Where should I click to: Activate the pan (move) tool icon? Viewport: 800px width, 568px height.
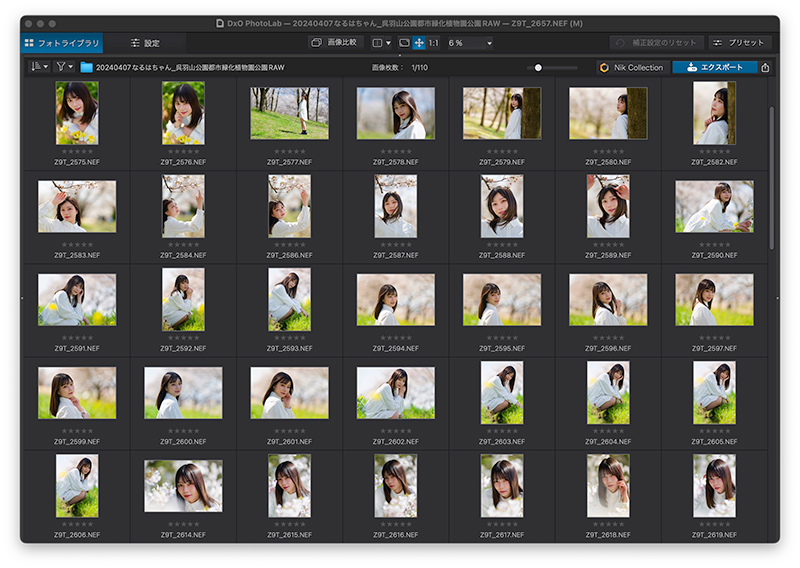[x=419, y=43]
